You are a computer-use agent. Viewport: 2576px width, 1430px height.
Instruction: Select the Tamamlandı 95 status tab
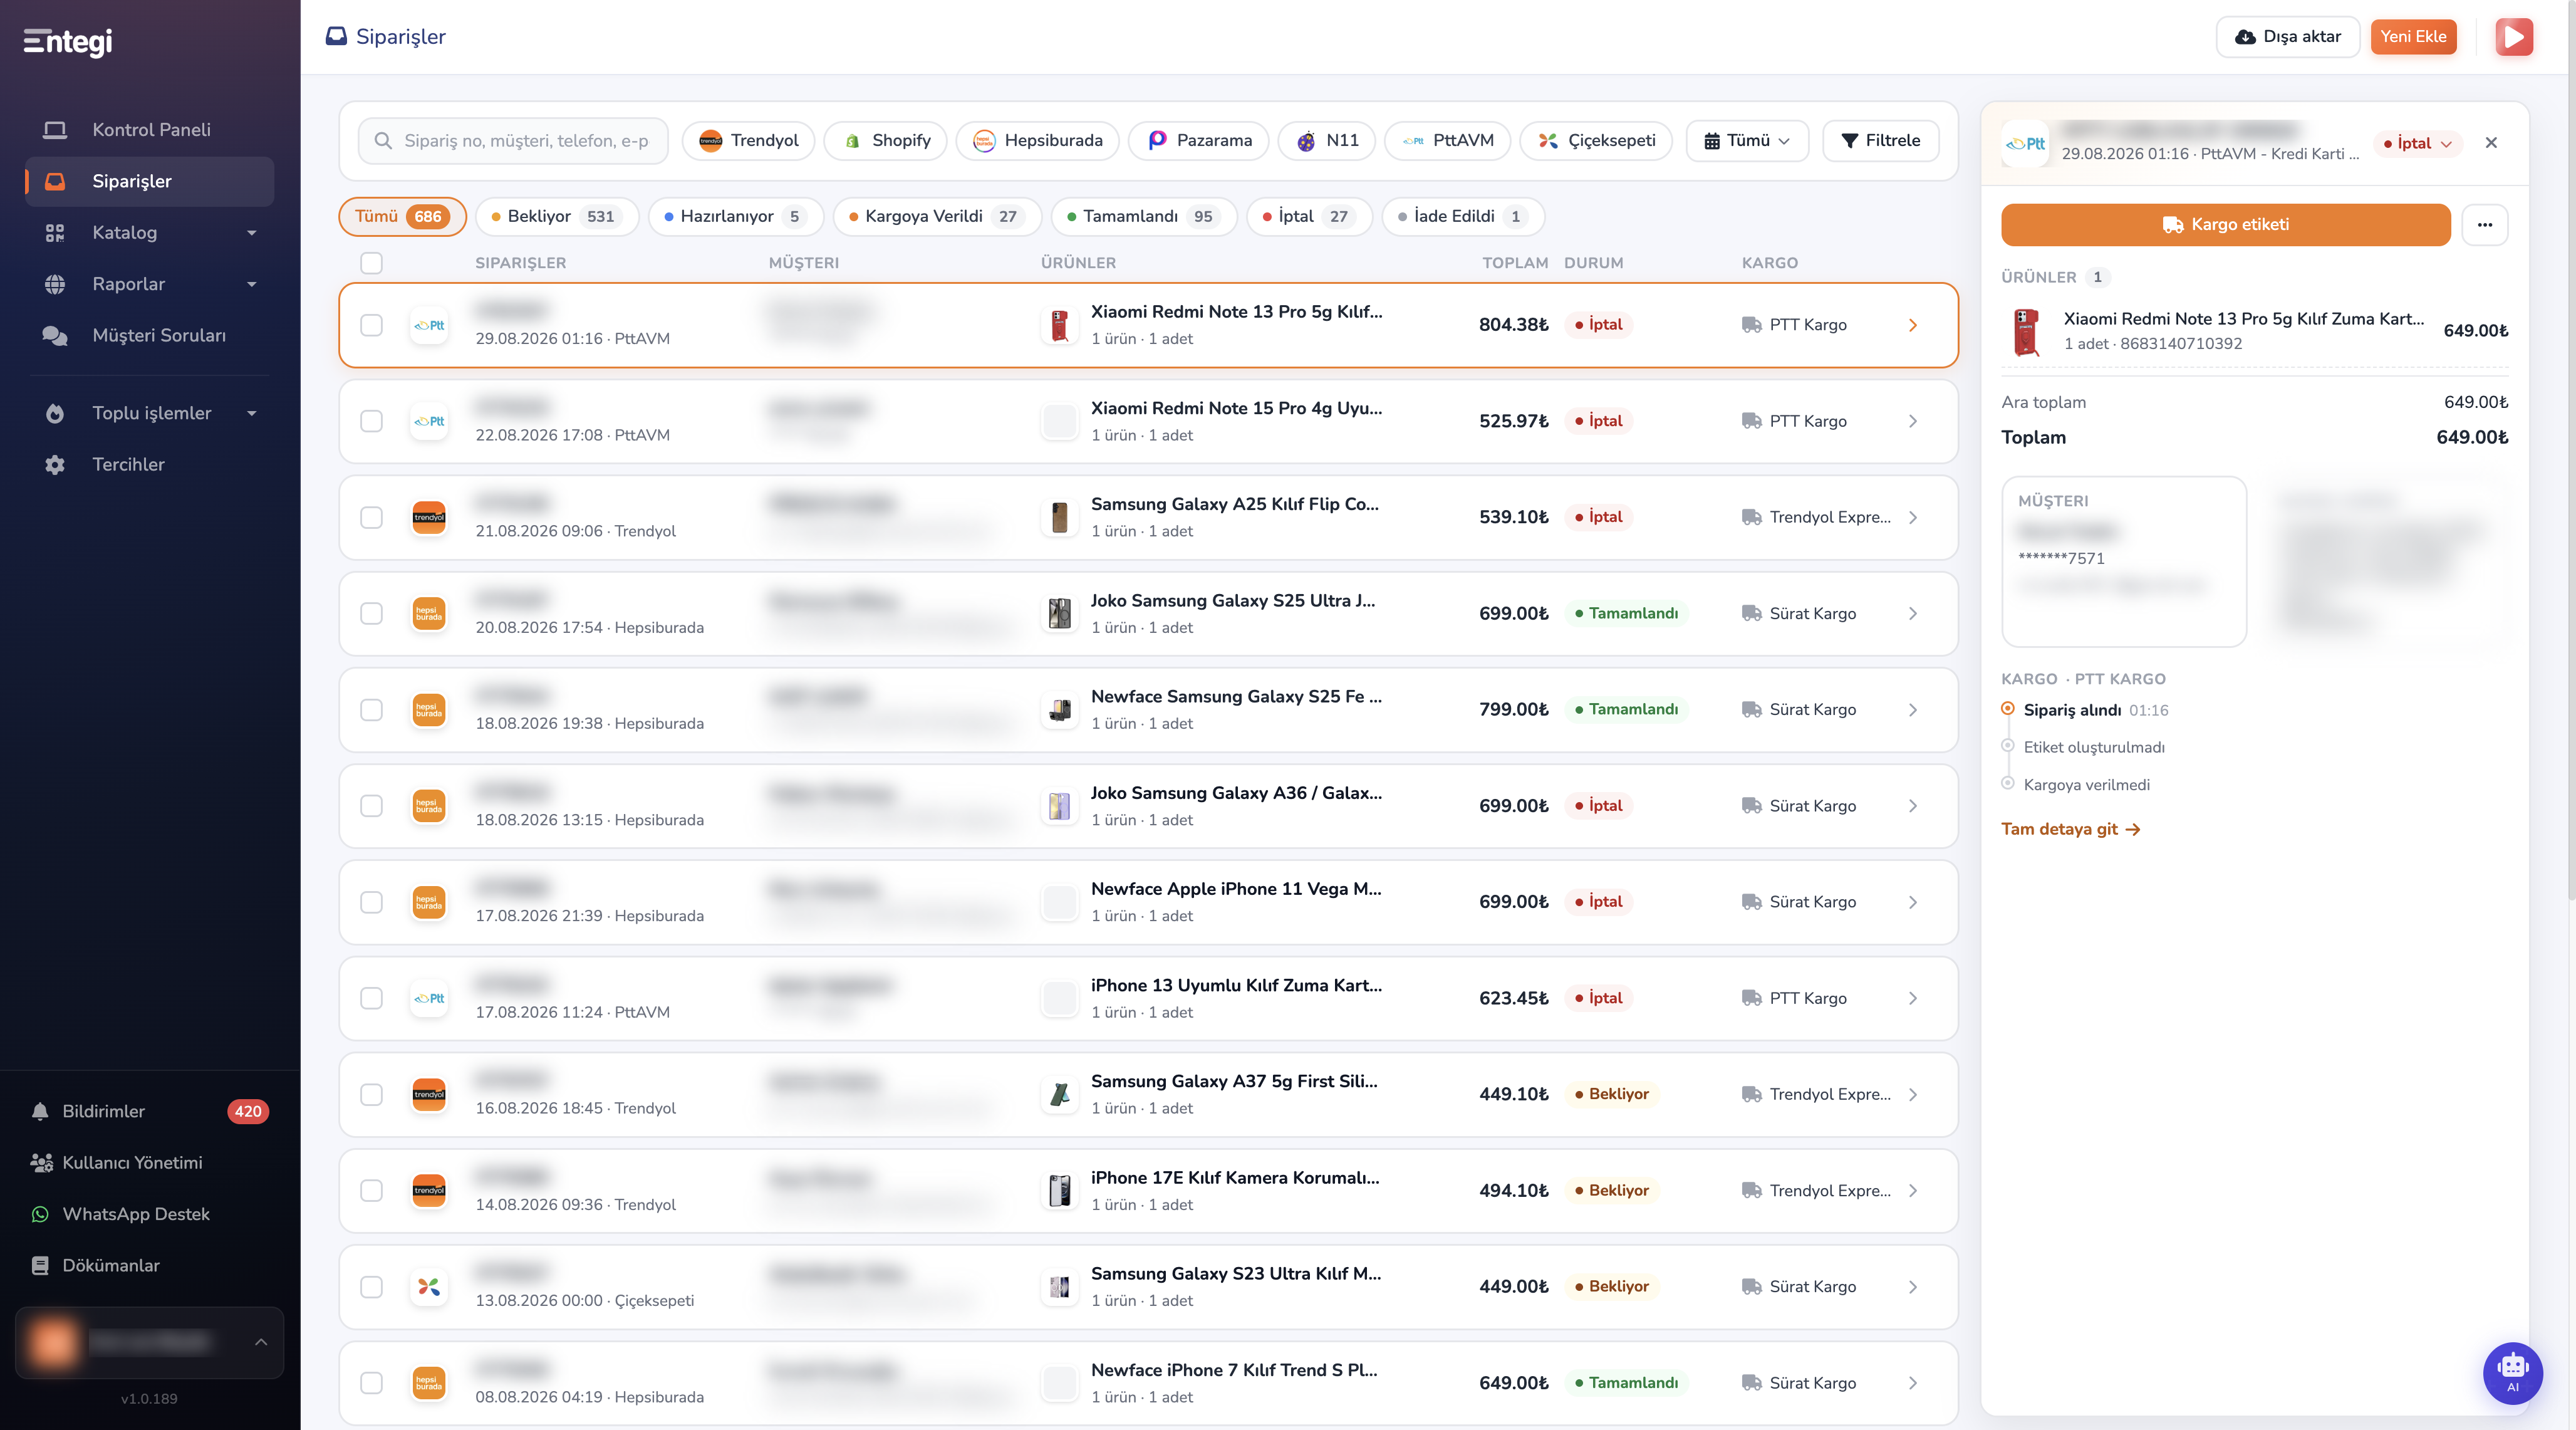(x=1144, y=217)
